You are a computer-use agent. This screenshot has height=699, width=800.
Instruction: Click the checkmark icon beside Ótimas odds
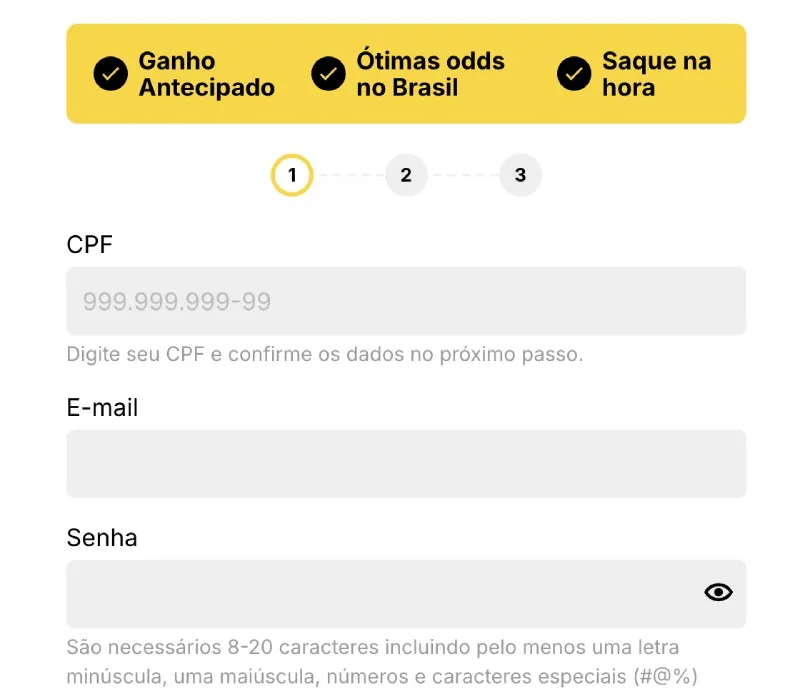pyautogui.click(x=328, y=74)
